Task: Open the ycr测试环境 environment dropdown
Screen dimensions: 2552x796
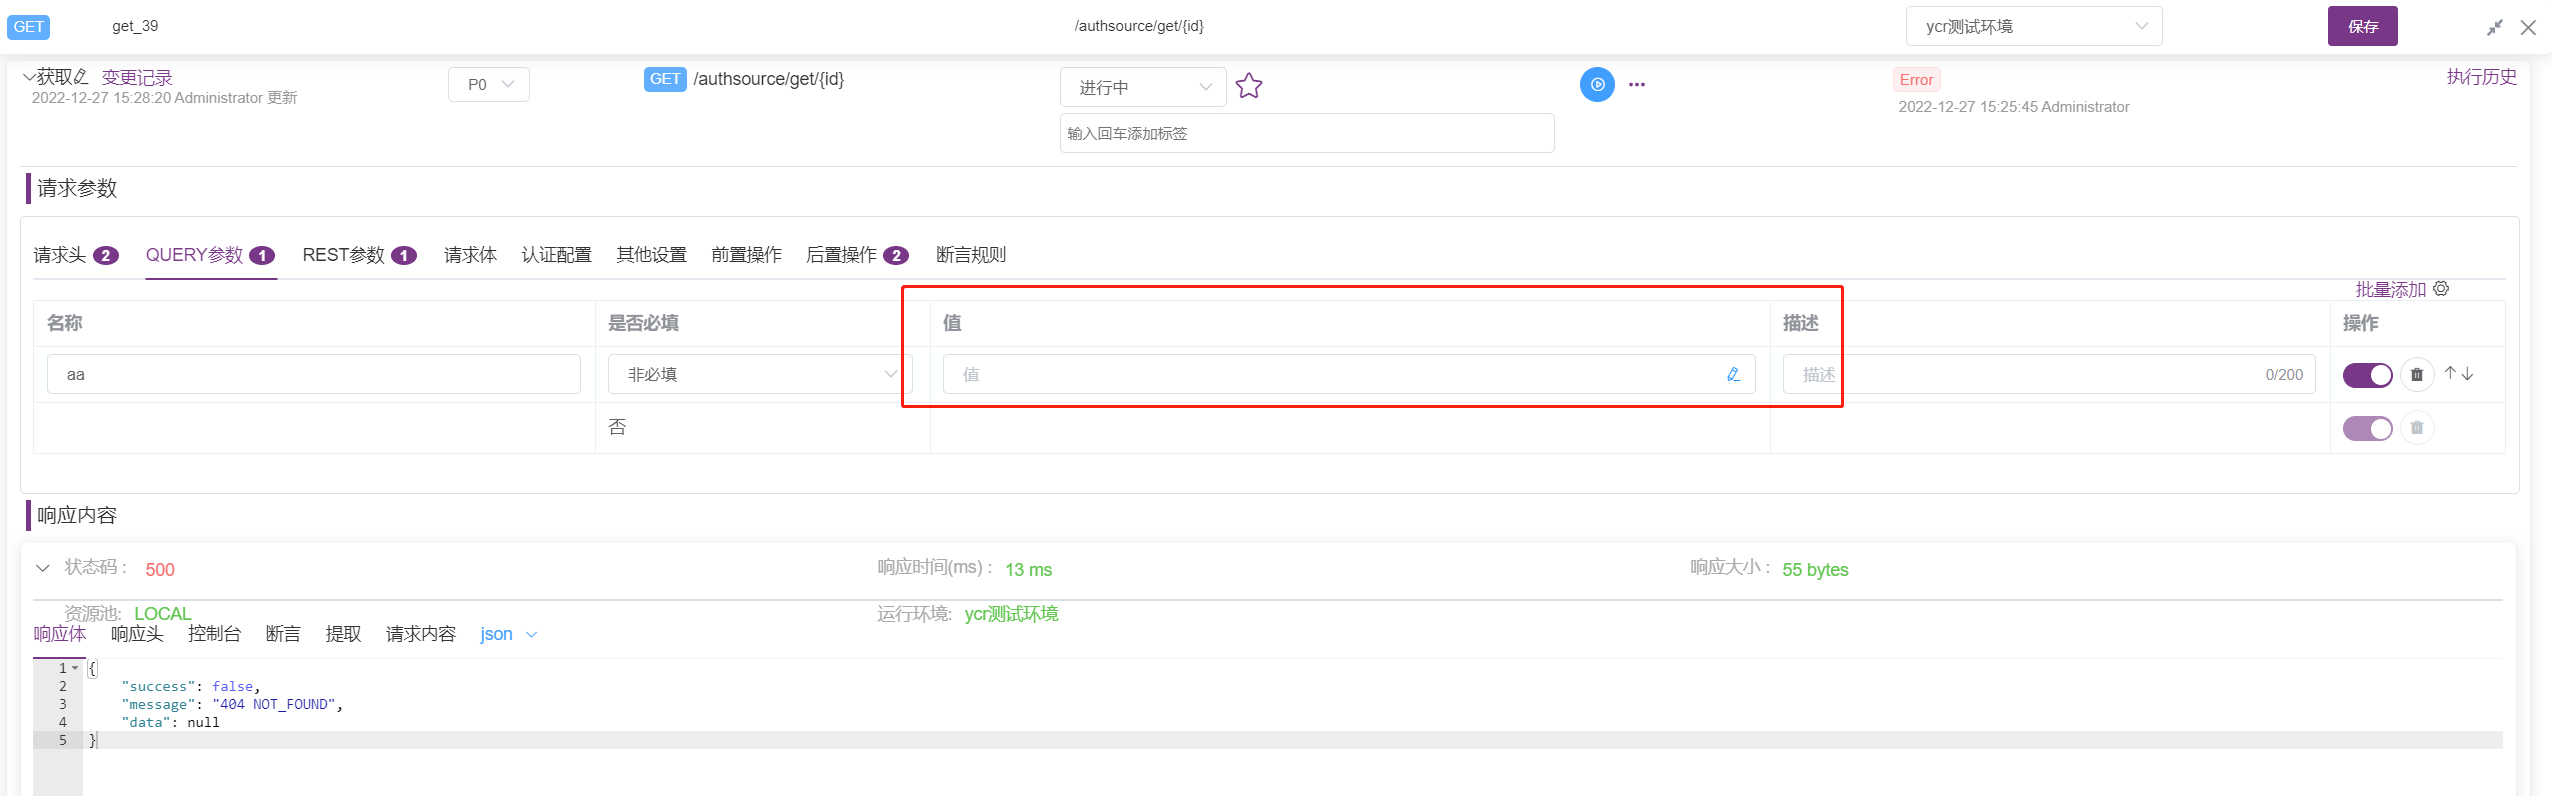Action: (x=2034, y=26)
